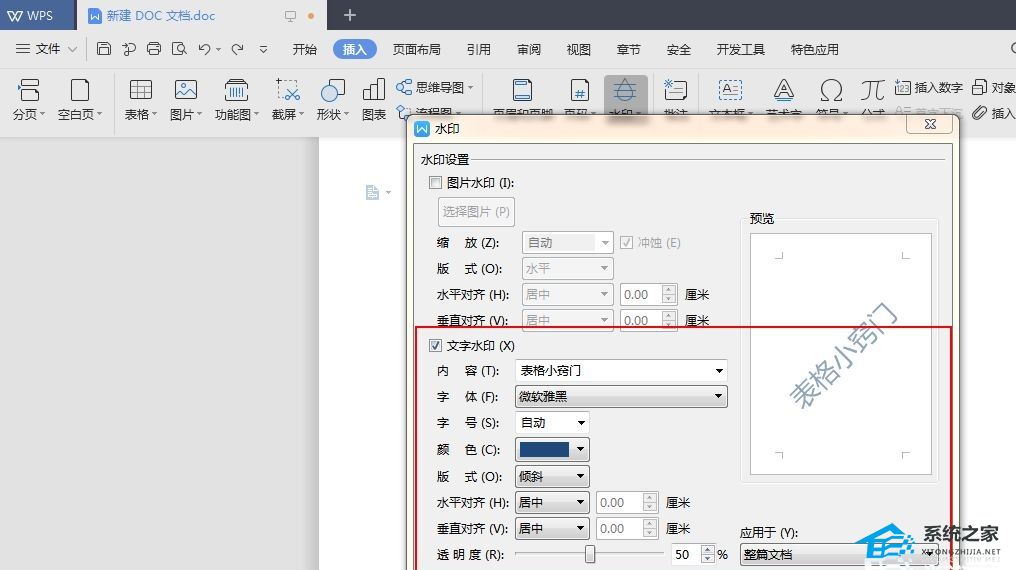Insert a formula (公式) icon
The image size is (1016, 570).
click(872, 91)
